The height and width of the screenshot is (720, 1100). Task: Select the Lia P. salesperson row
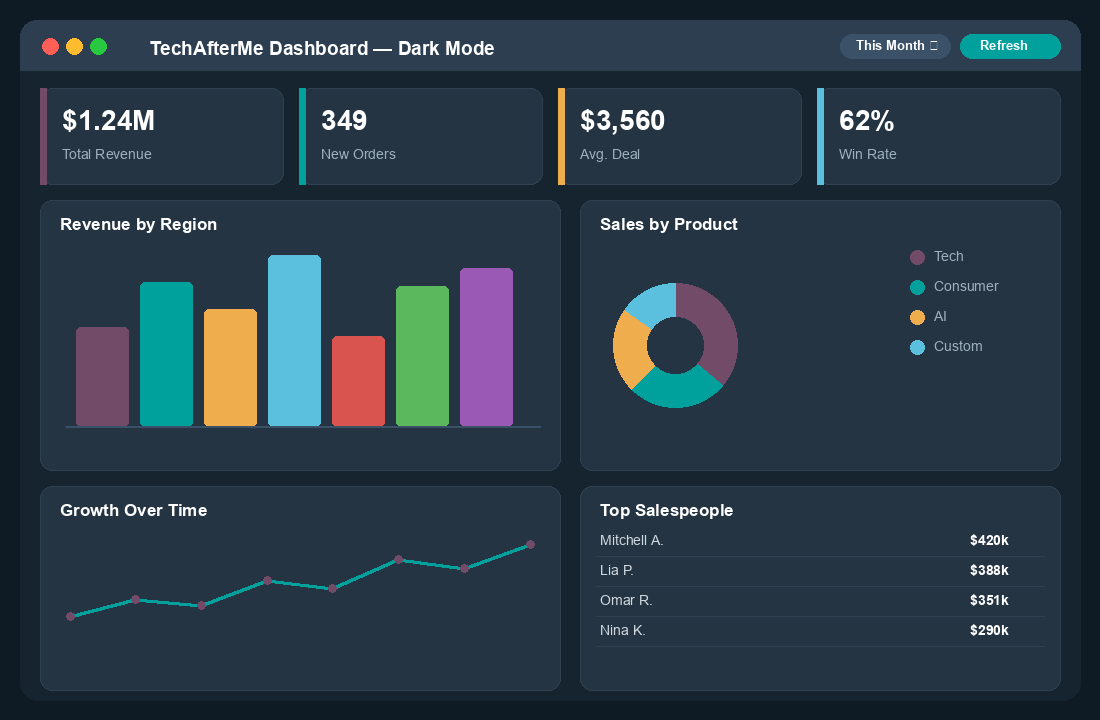820,571
